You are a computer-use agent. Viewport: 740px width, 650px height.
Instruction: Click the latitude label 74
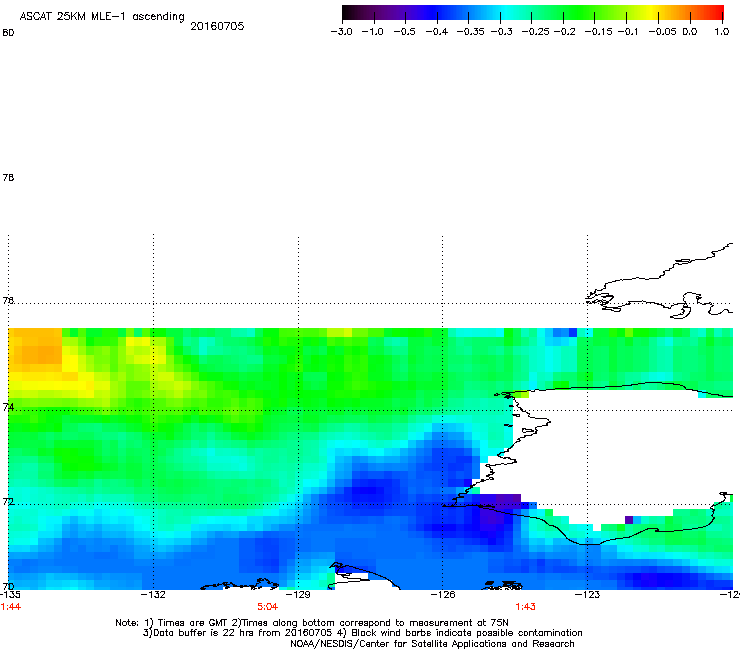tap(8, 407)
